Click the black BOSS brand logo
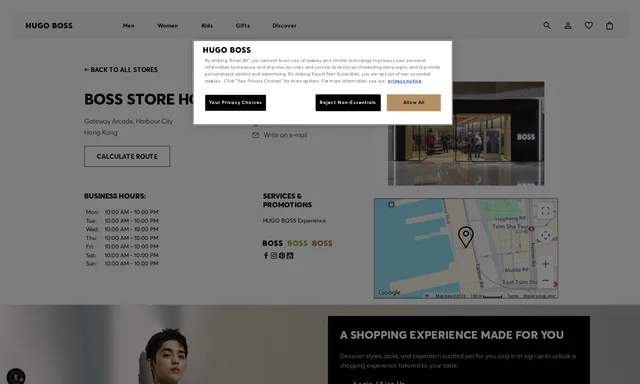 [x=273, y=243]
